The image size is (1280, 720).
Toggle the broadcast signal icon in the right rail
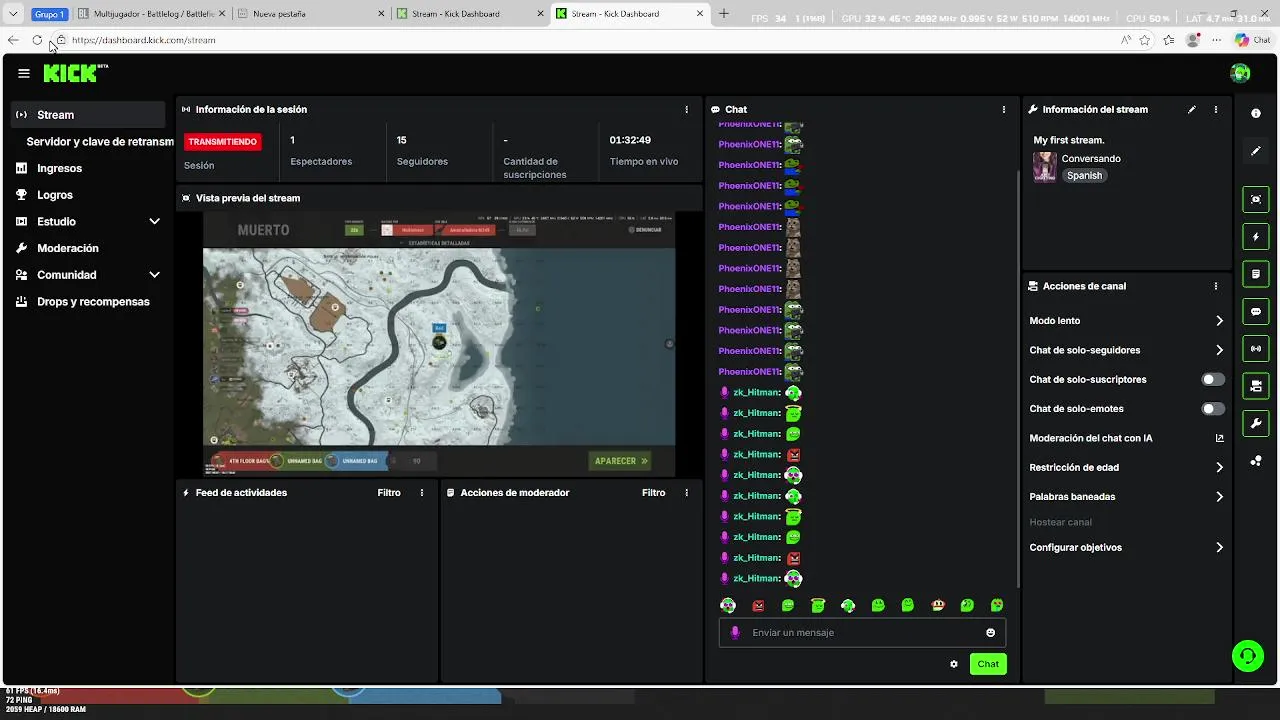tap(1256, 348)
